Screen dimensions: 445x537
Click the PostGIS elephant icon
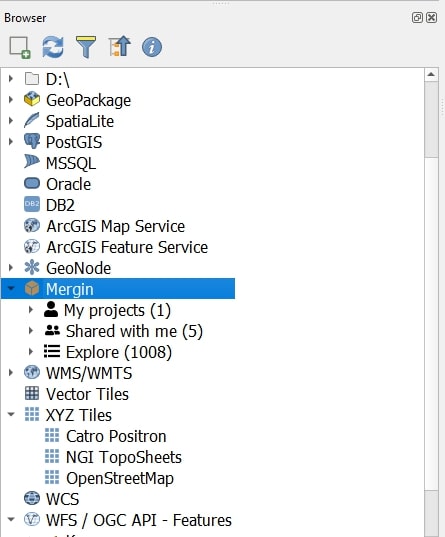32,141
